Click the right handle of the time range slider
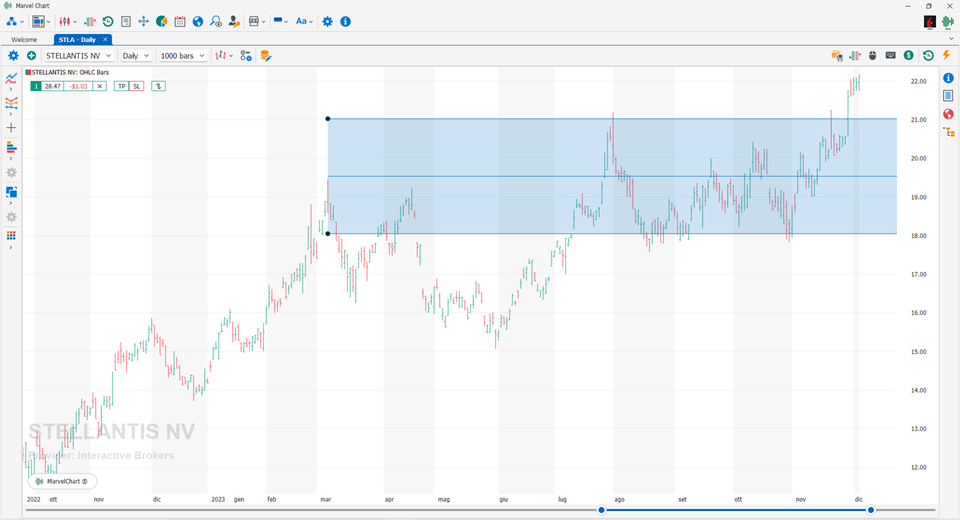 871,510
